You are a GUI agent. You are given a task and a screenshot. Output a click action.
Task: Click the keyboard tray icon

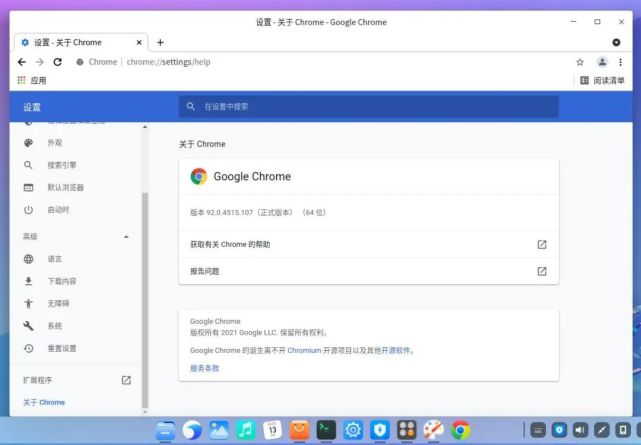tap(538, 430)
